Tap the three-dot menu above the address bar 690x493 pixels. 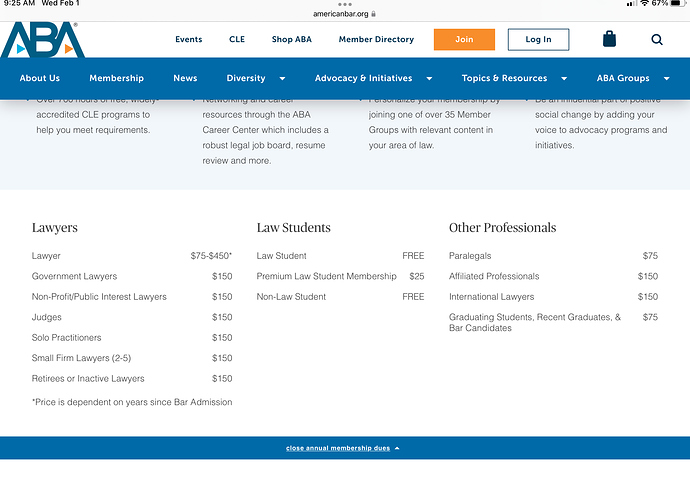pos(345,4)
